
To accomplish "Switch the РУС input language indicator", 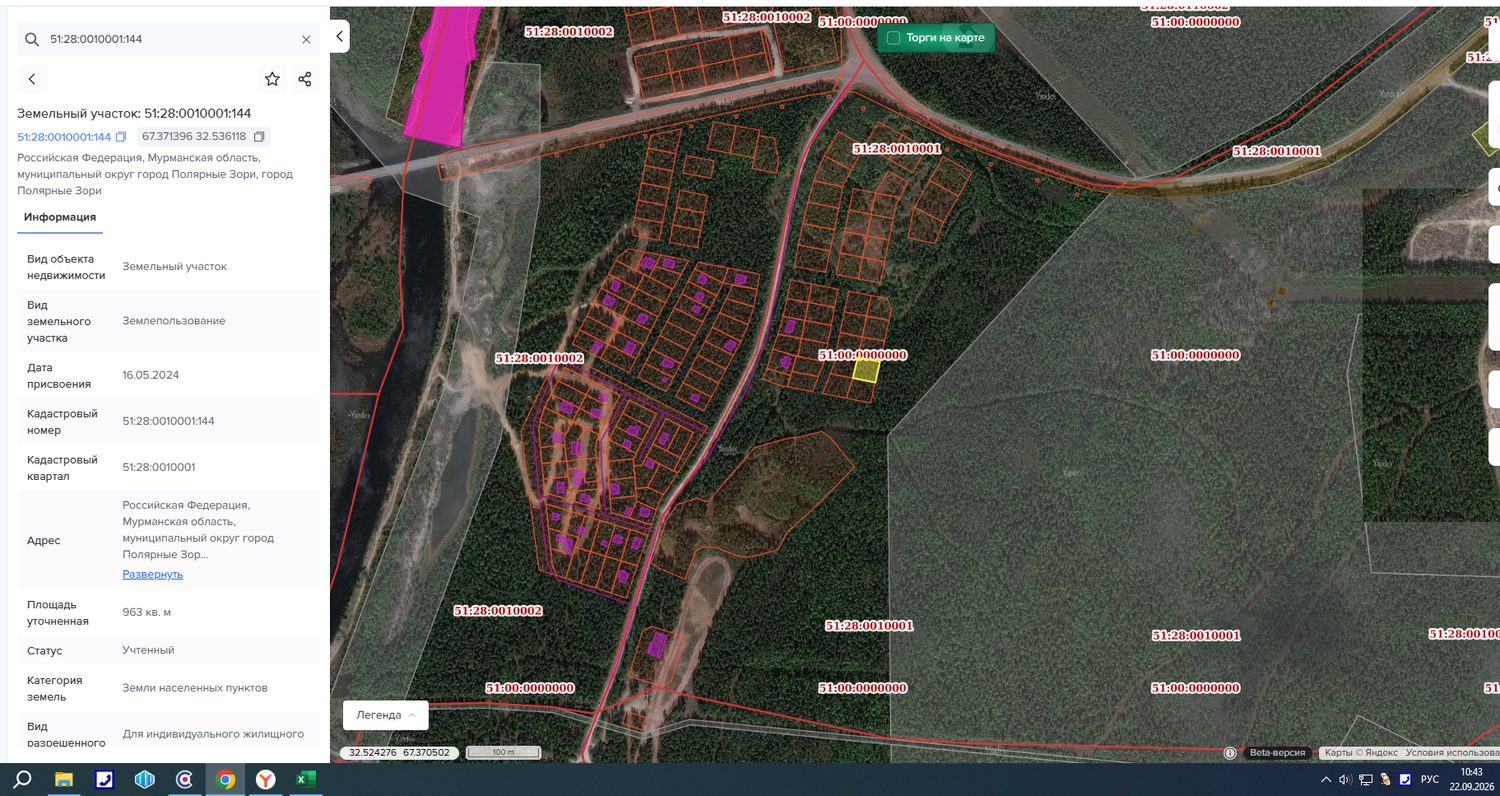I will [x=1430, y=779].
